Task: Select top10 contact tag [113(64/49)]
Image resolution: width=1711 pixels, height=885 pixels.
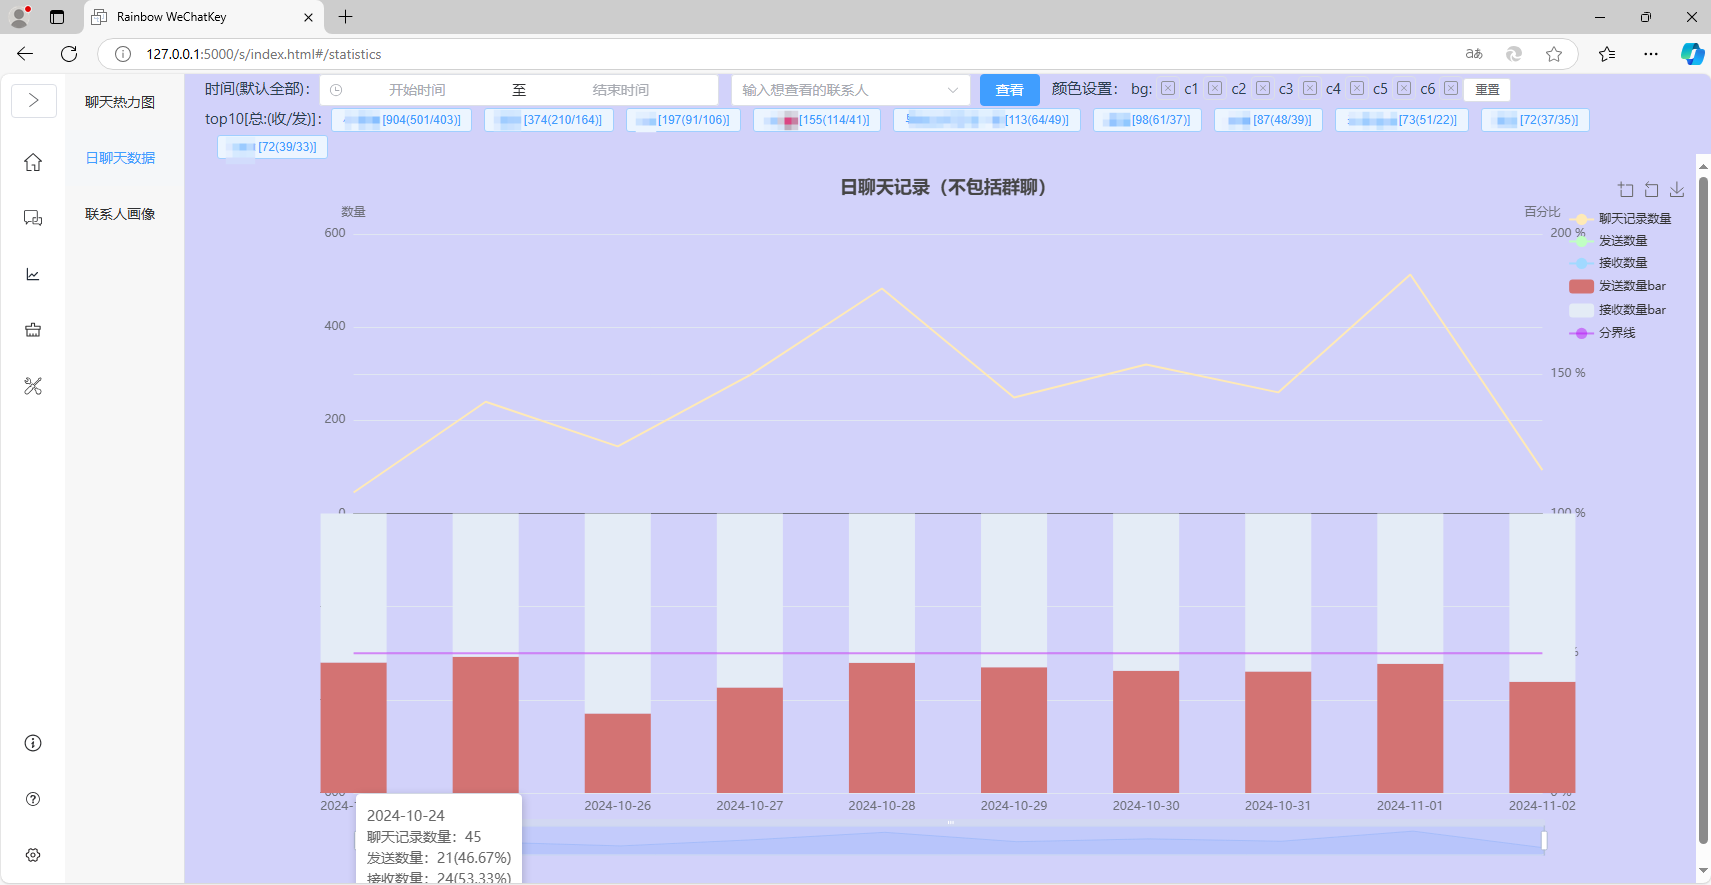Action: (987, 120)
